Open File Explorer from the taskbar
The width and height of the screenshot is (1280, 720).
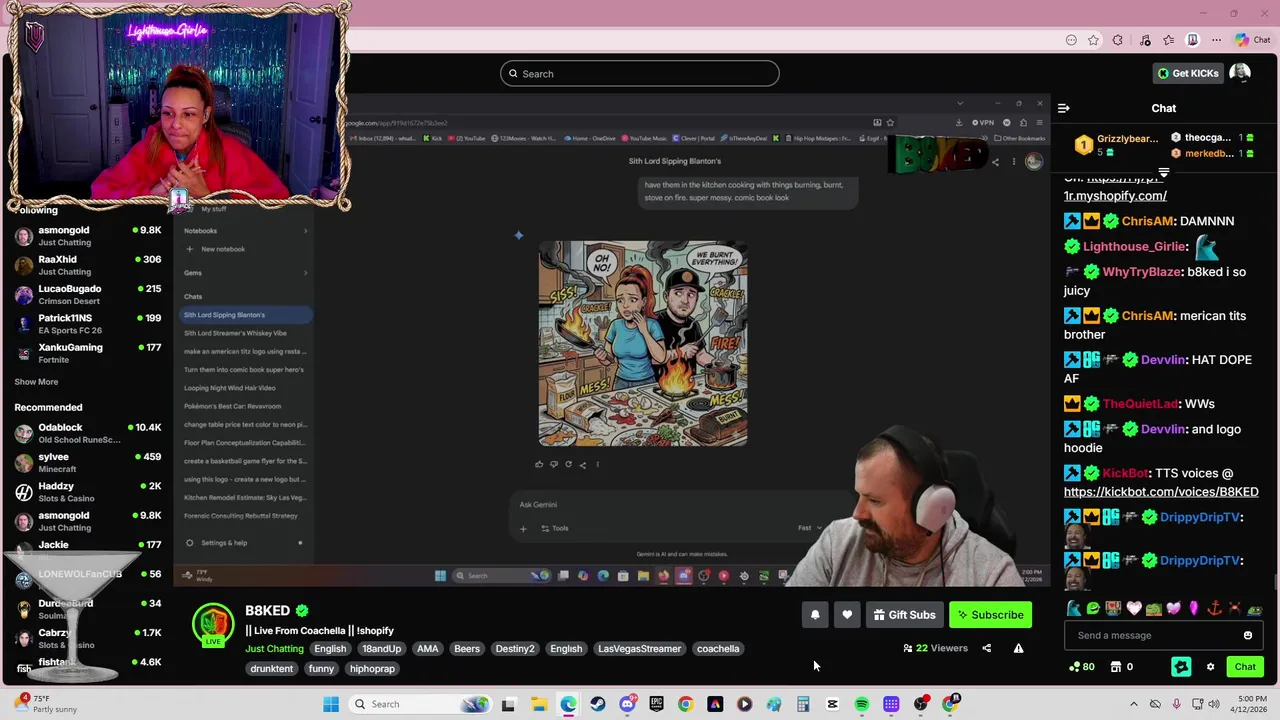click(x=539, y=704)
